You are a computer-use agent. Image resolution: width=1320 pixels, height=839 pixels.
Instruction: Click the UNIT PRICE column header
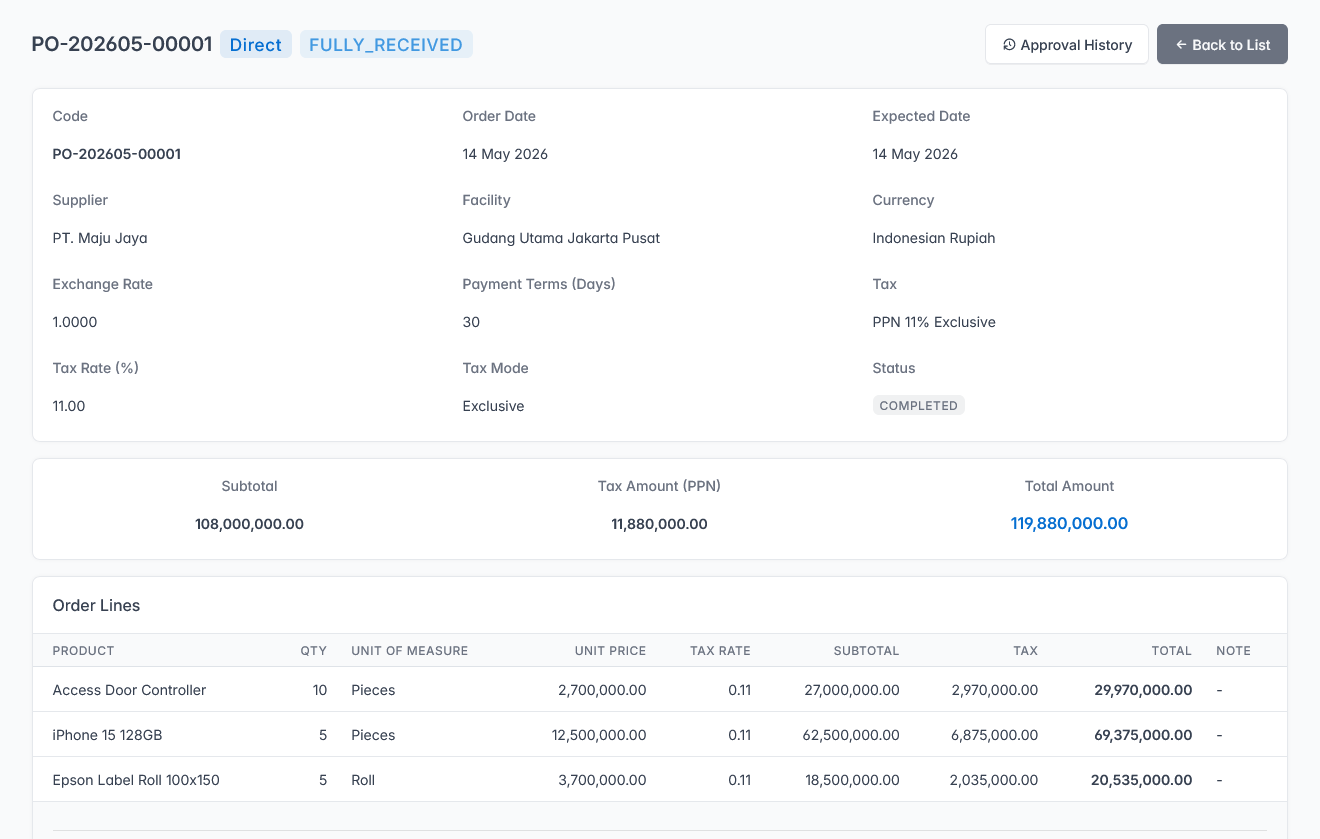[610, 650]
